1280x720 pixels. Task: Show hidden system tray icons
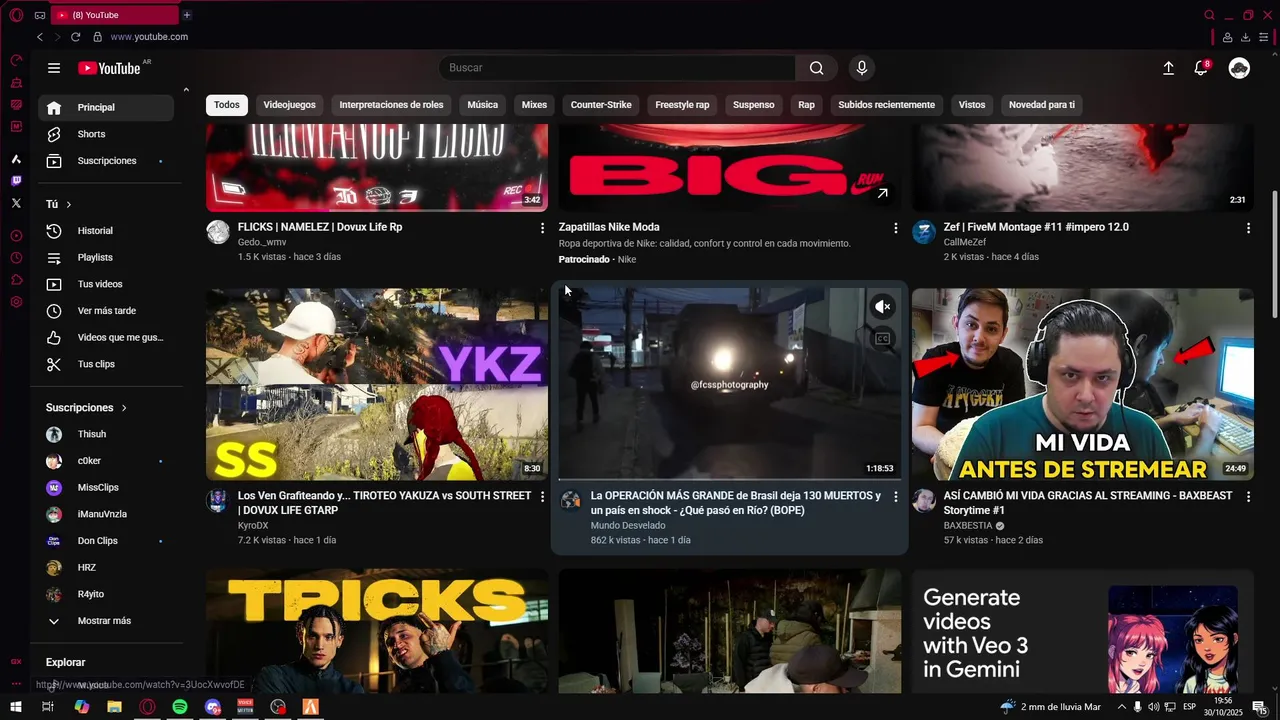coord(1121,707)
